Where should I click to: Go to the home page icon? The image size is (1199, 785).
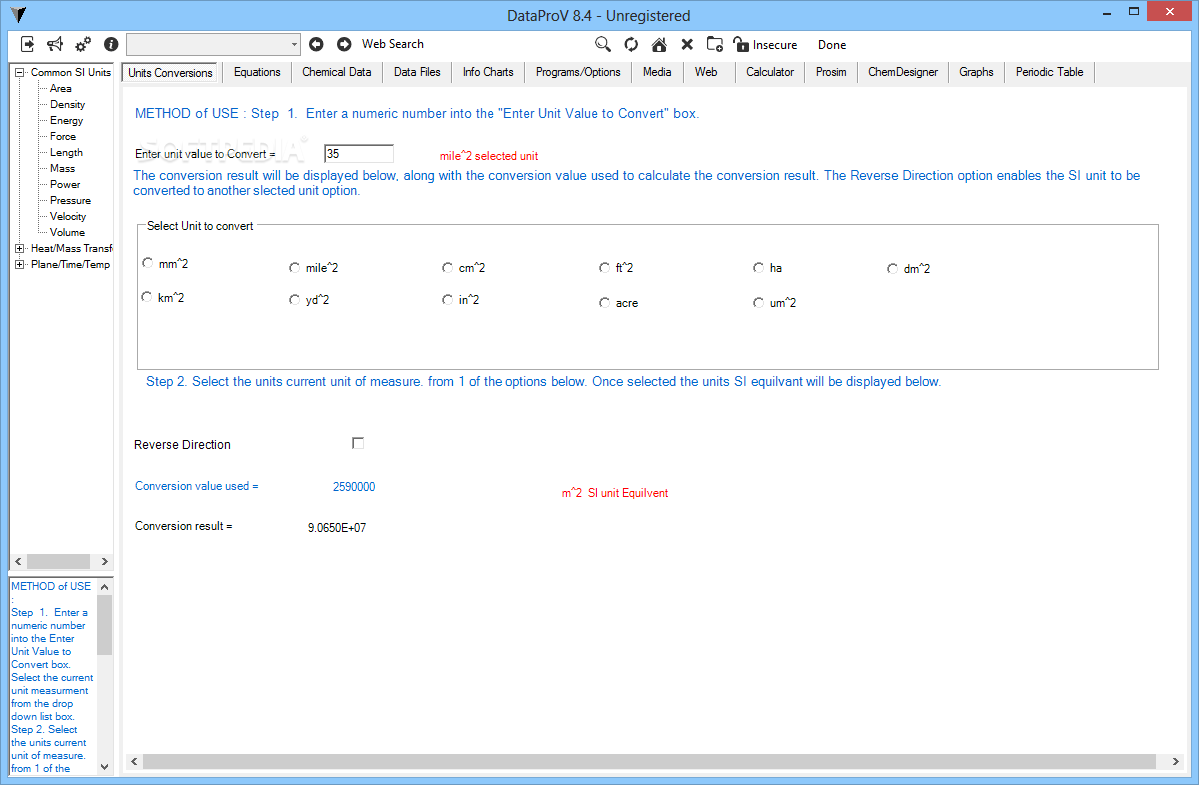pos(658,44)
